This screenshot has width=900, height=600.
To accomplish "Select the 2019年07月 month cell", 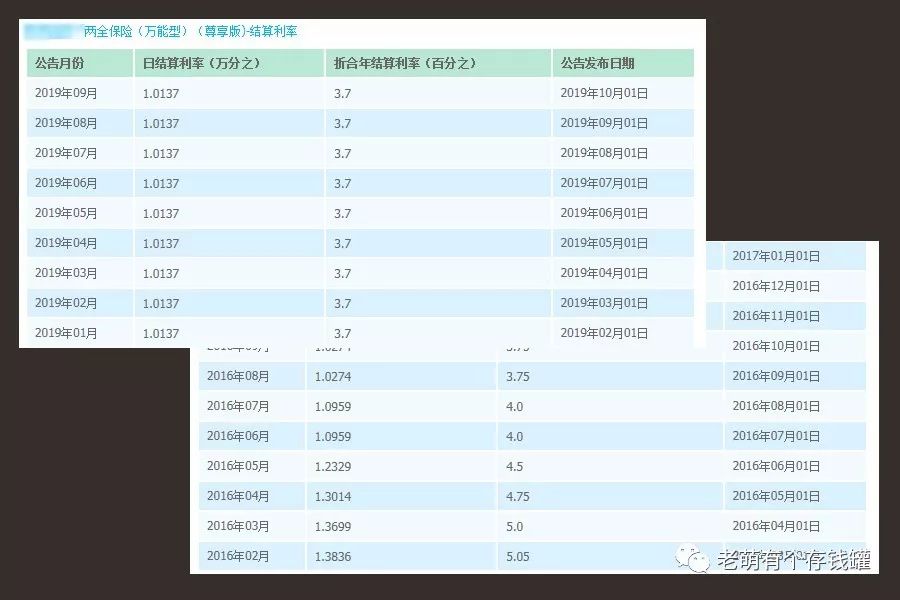I will (66, 153).
